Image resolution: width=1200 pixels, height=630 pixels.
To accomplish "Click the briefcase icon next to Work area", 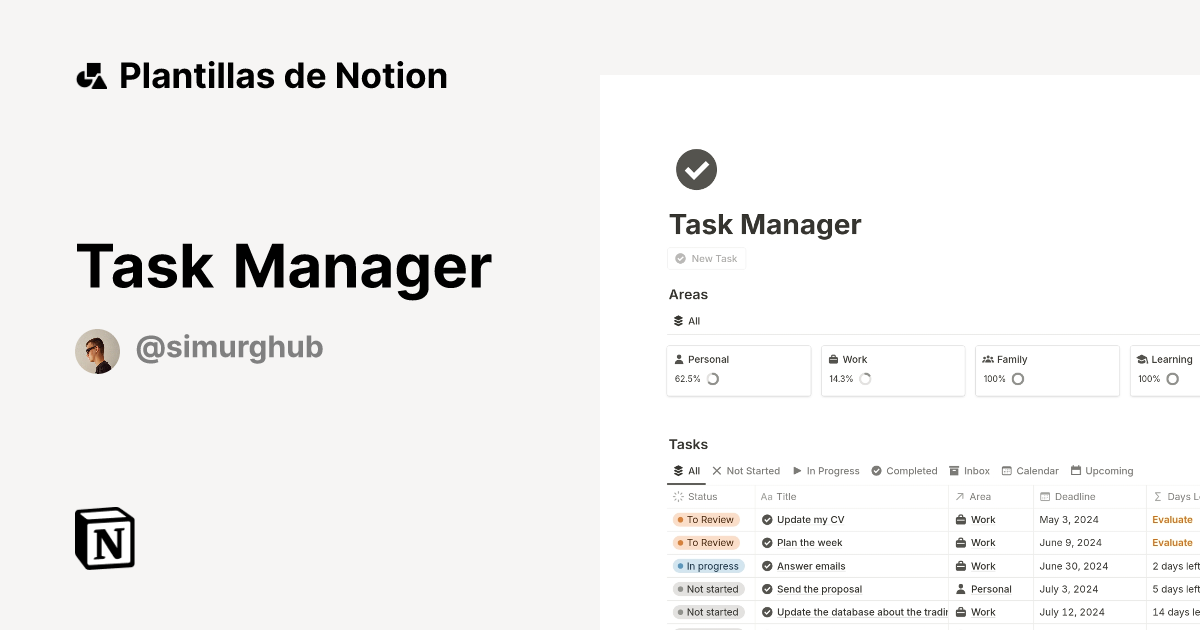I will coord(832,358).
